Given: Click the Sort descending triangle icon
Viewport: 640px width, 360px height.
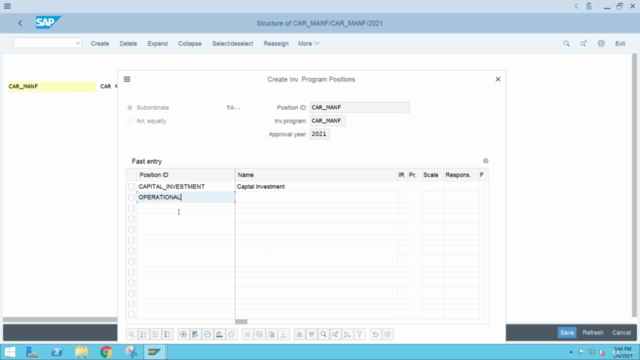Looking at the screenshot, I should pyautogui.click(x=311, y=334).
